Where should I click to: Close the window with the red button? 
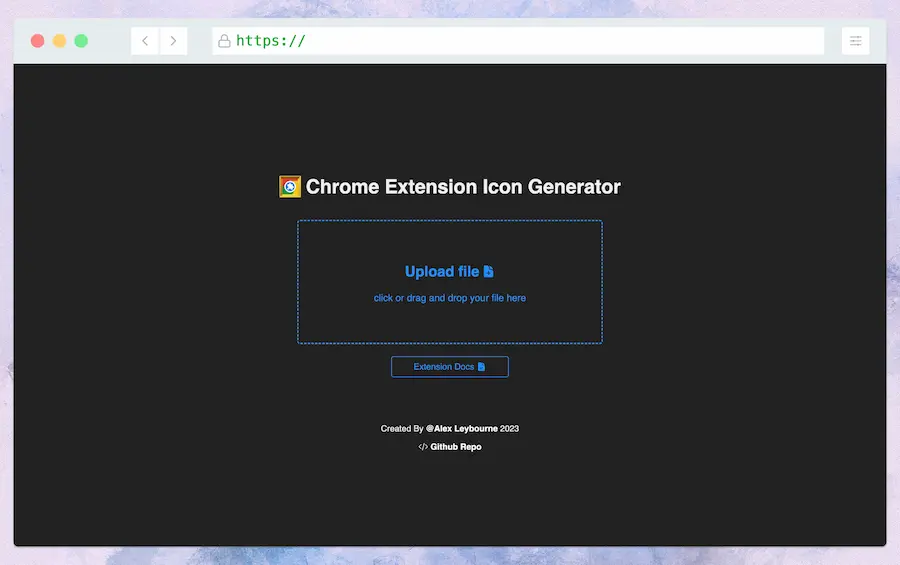click(38, 41)
